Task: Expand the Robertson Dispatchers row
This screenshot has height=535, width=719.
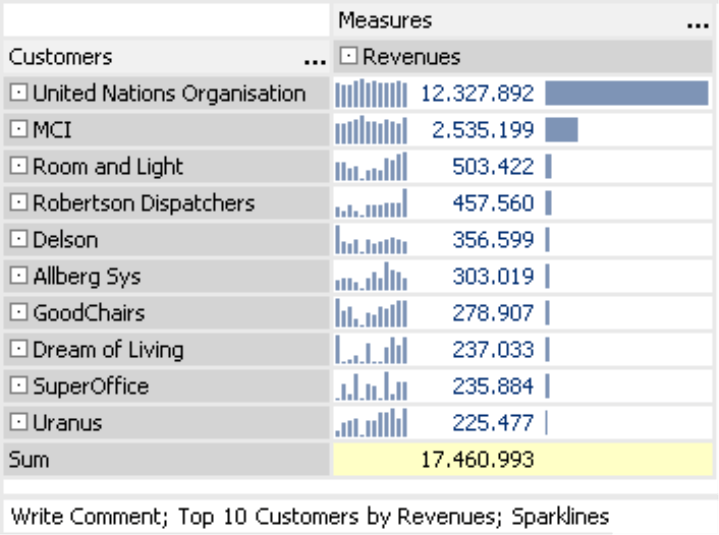Action: pos(18,203)
